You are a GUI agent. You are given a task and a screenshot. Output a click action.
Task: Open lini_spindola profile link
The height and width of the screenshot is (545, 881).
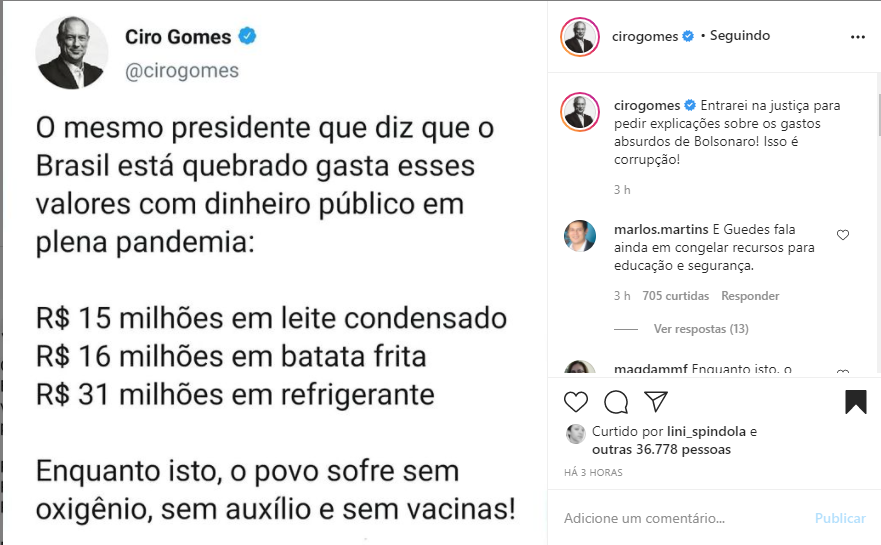(x=706, y=432)
